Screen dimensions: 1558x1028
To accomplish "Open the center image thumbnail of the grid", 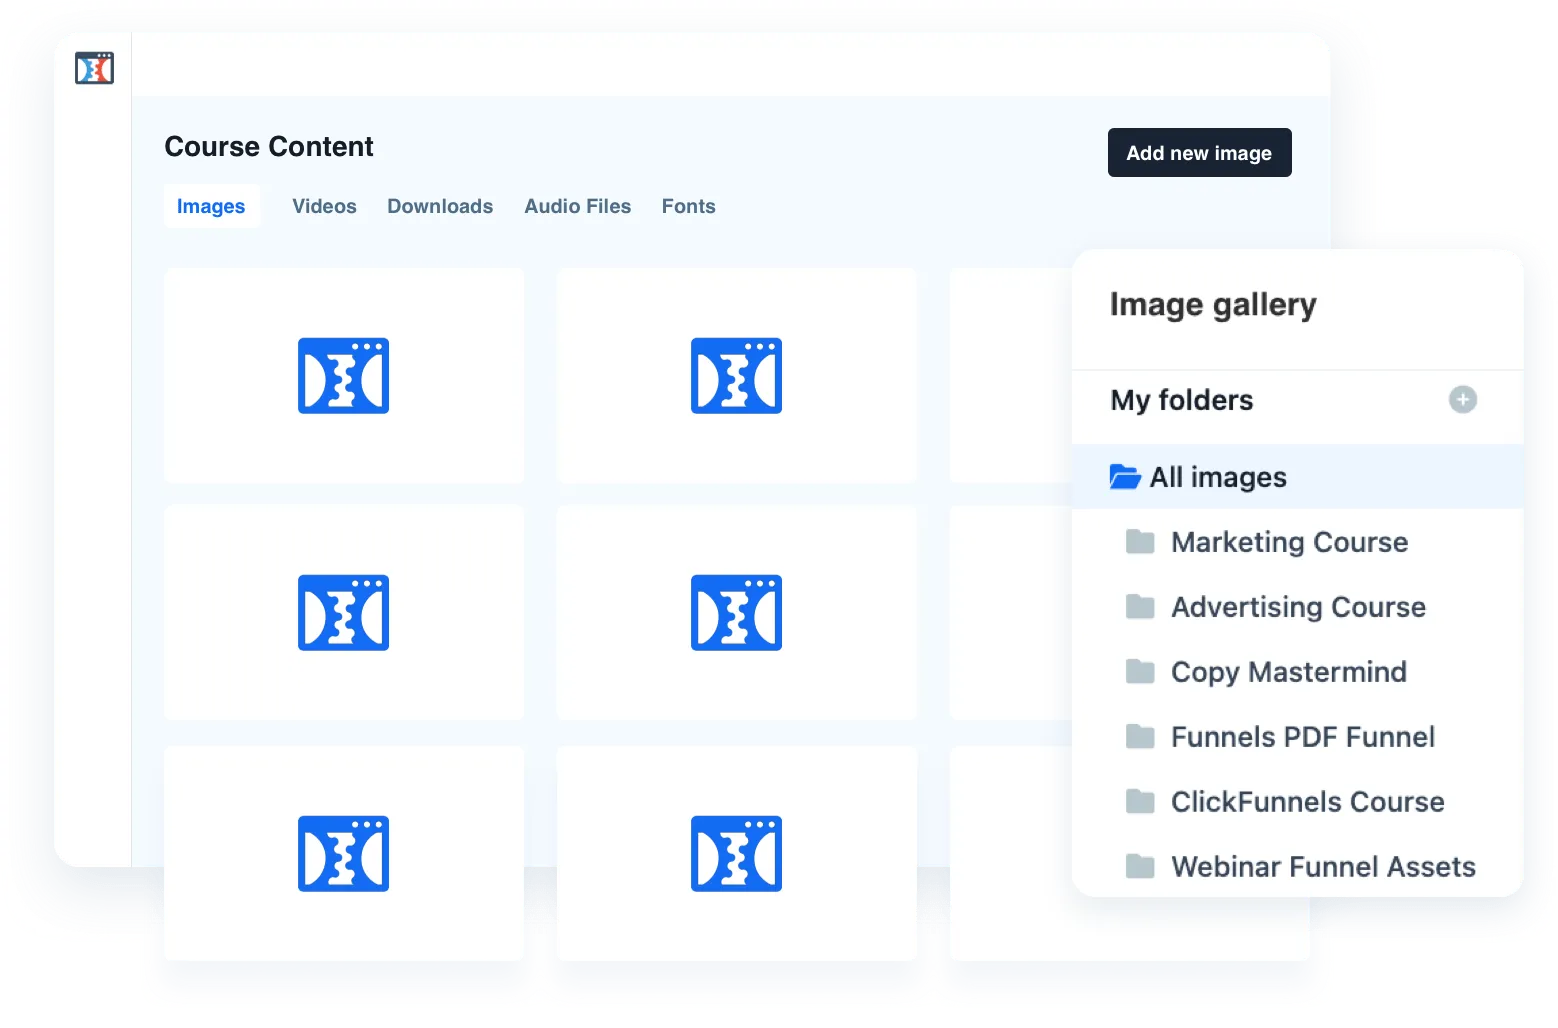I will [737, 613].
